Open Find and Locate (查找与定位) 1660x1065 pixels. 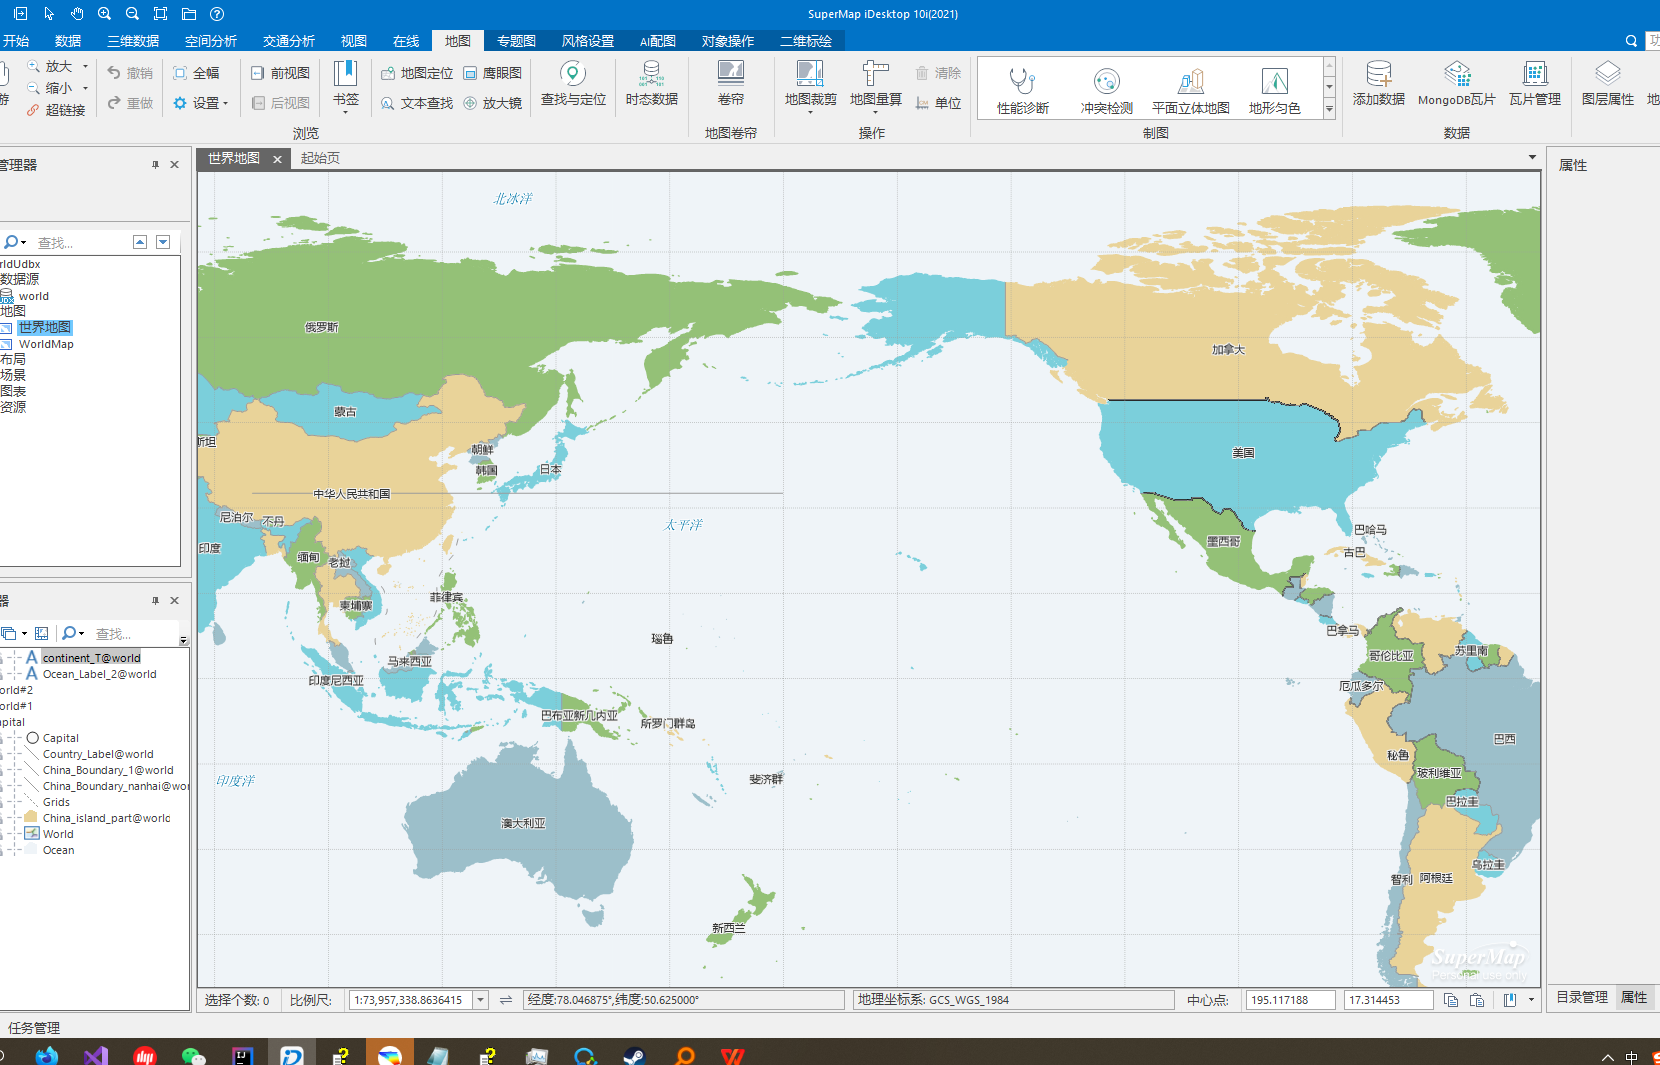573,83
